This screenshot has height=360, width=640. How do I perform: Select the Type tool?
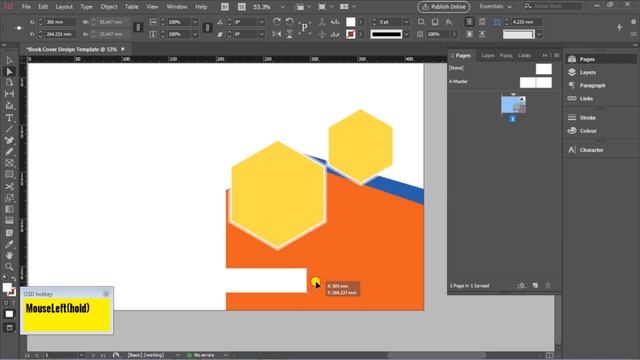point(9,118)
